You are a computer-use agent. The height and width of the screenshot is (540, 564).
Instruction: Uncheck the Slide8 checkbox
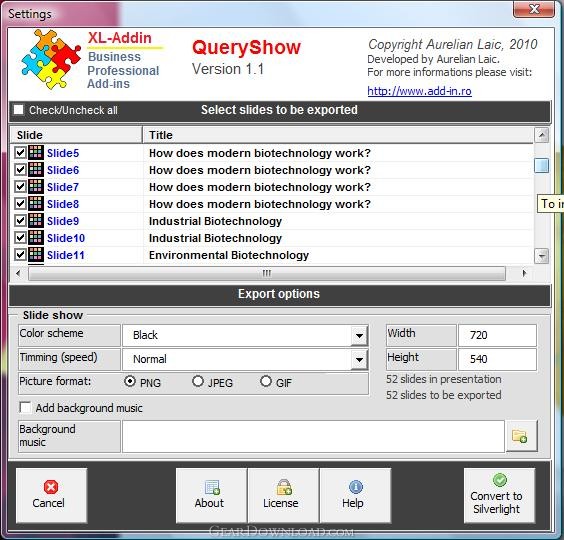tap(20, 204)
